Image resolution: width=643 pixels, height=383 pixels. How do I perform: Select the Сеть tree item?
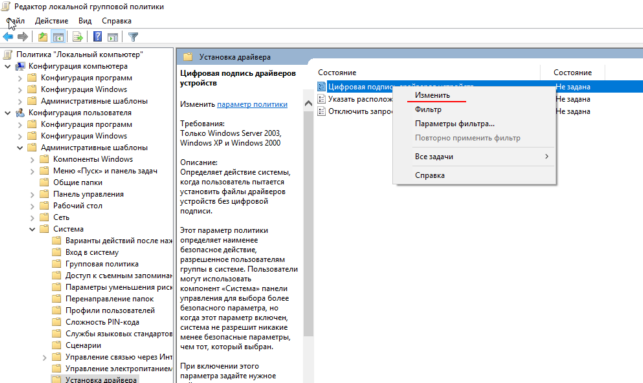coord(61,217)
